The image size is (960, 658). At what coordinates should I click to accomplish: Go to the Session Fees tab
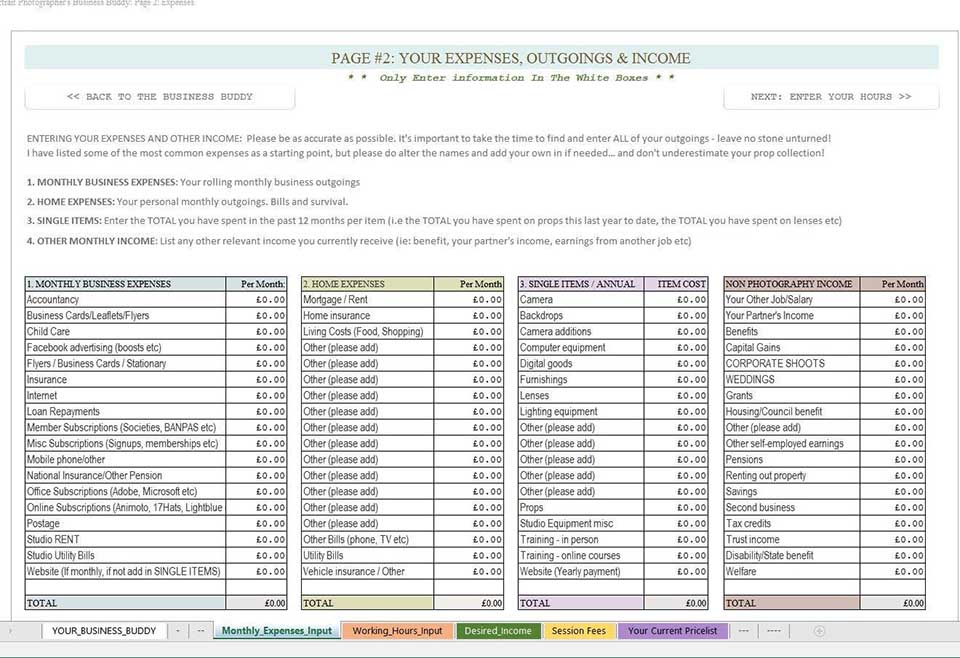579,630
